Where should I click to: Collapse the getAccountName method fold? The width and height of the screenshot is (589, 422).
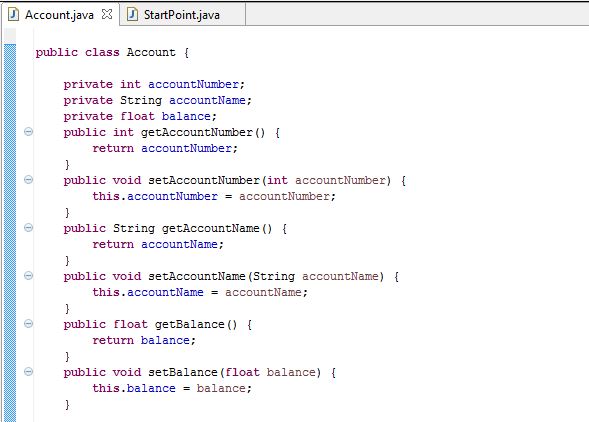pos(28,228)
